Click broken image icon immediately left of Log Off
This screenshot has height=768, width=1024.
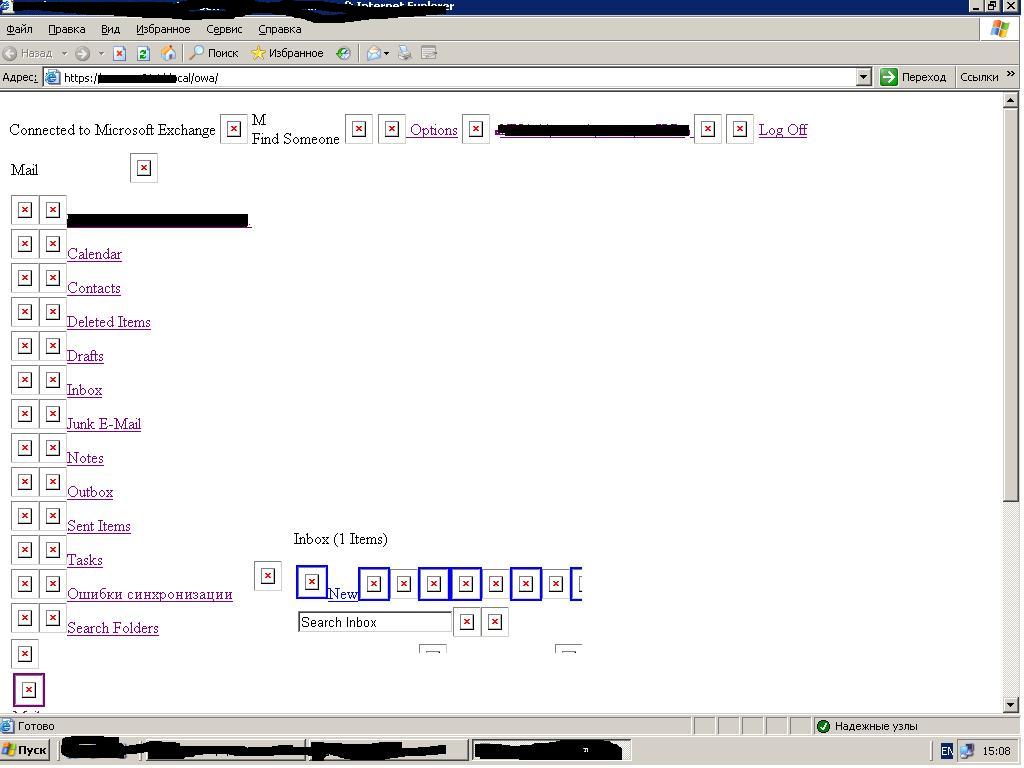740,129
